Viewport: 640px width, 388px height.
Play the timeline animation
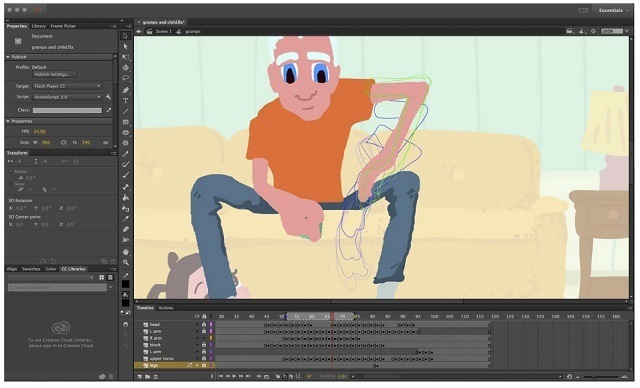pos(234,376)
